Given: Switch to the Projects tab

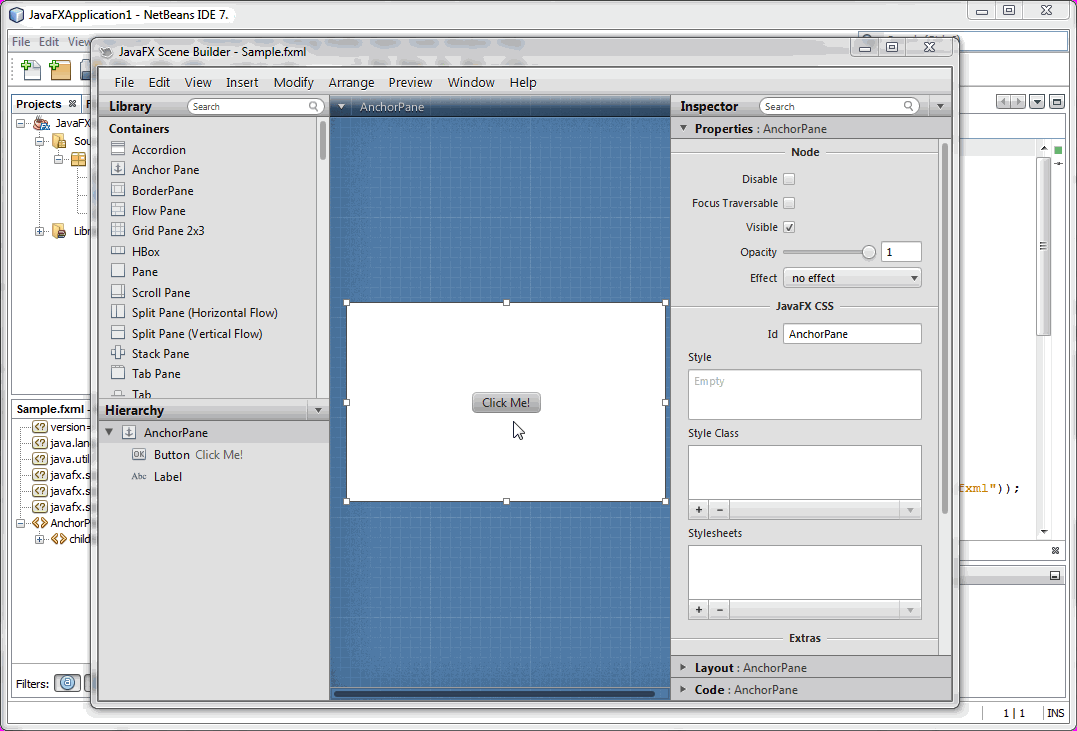Looking at the screenshot, I should (38, 103).
